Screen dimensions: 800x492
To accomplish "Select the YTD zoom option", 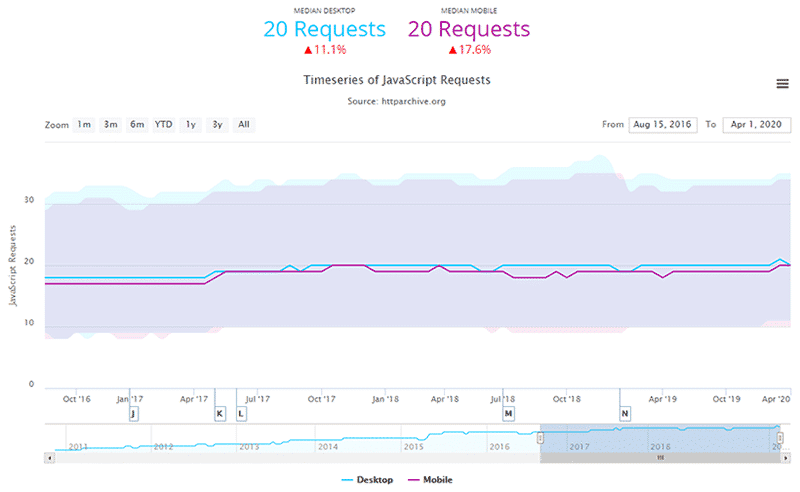I will [163, 125].
